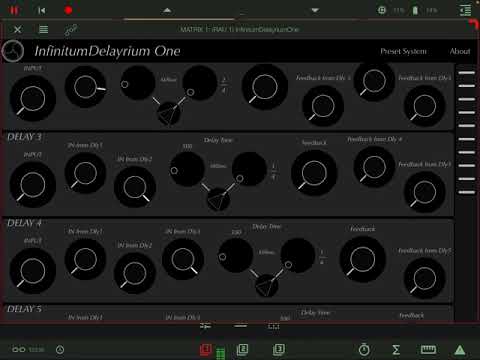This screenshot has height=360, width=480.
Task: Adjust the INPUT knob above Delay 3 section
Action: click(33, 98)
